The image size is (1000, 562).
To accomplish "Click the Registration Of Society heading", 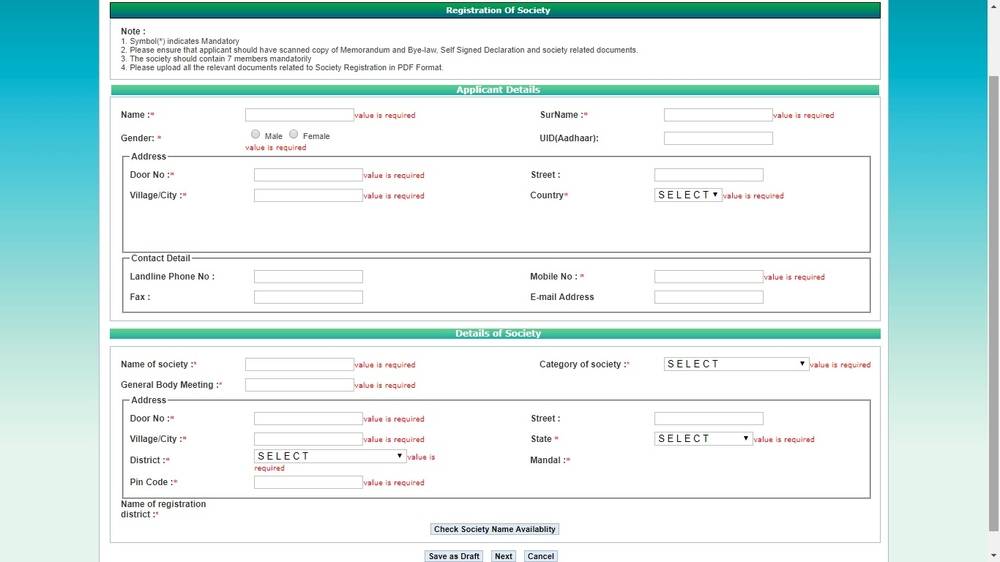I will pos(497,10).
